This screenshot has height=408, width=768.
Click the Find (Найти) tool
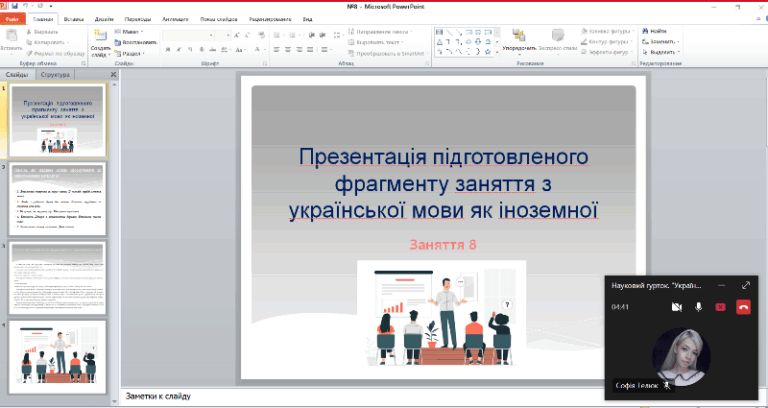(x=656, y=31)
